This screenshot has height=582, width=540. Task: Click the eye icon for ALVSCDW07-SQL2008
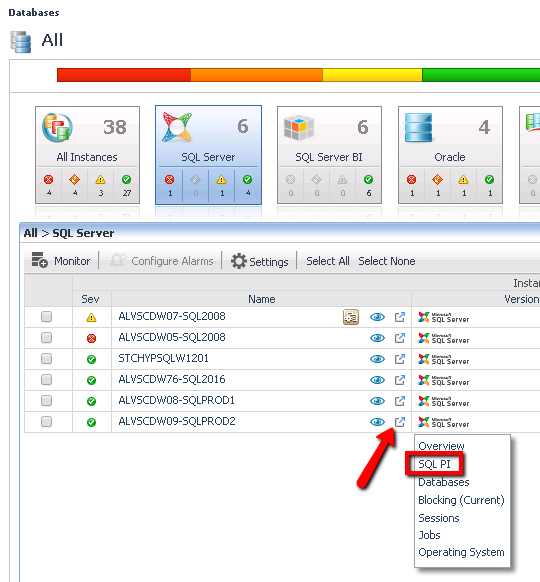point(377,317)
